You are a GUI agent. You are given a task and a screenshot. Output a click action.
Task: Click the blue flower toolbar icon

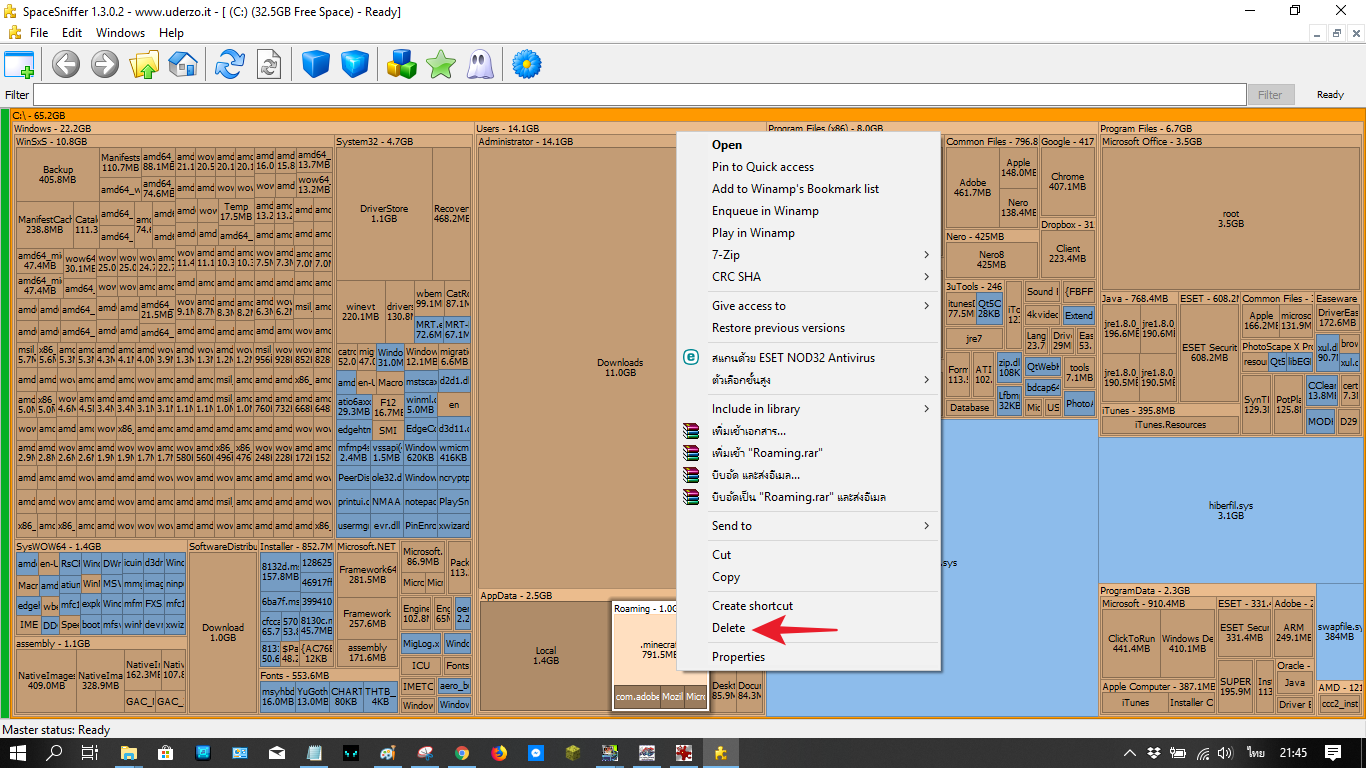527,65
